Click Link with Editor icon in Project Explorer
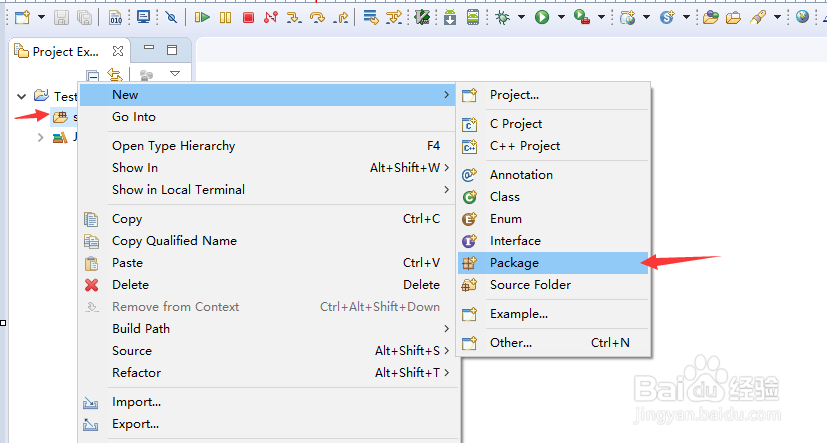The height and width of the screenshot is (443, 827). pos(115,75)
